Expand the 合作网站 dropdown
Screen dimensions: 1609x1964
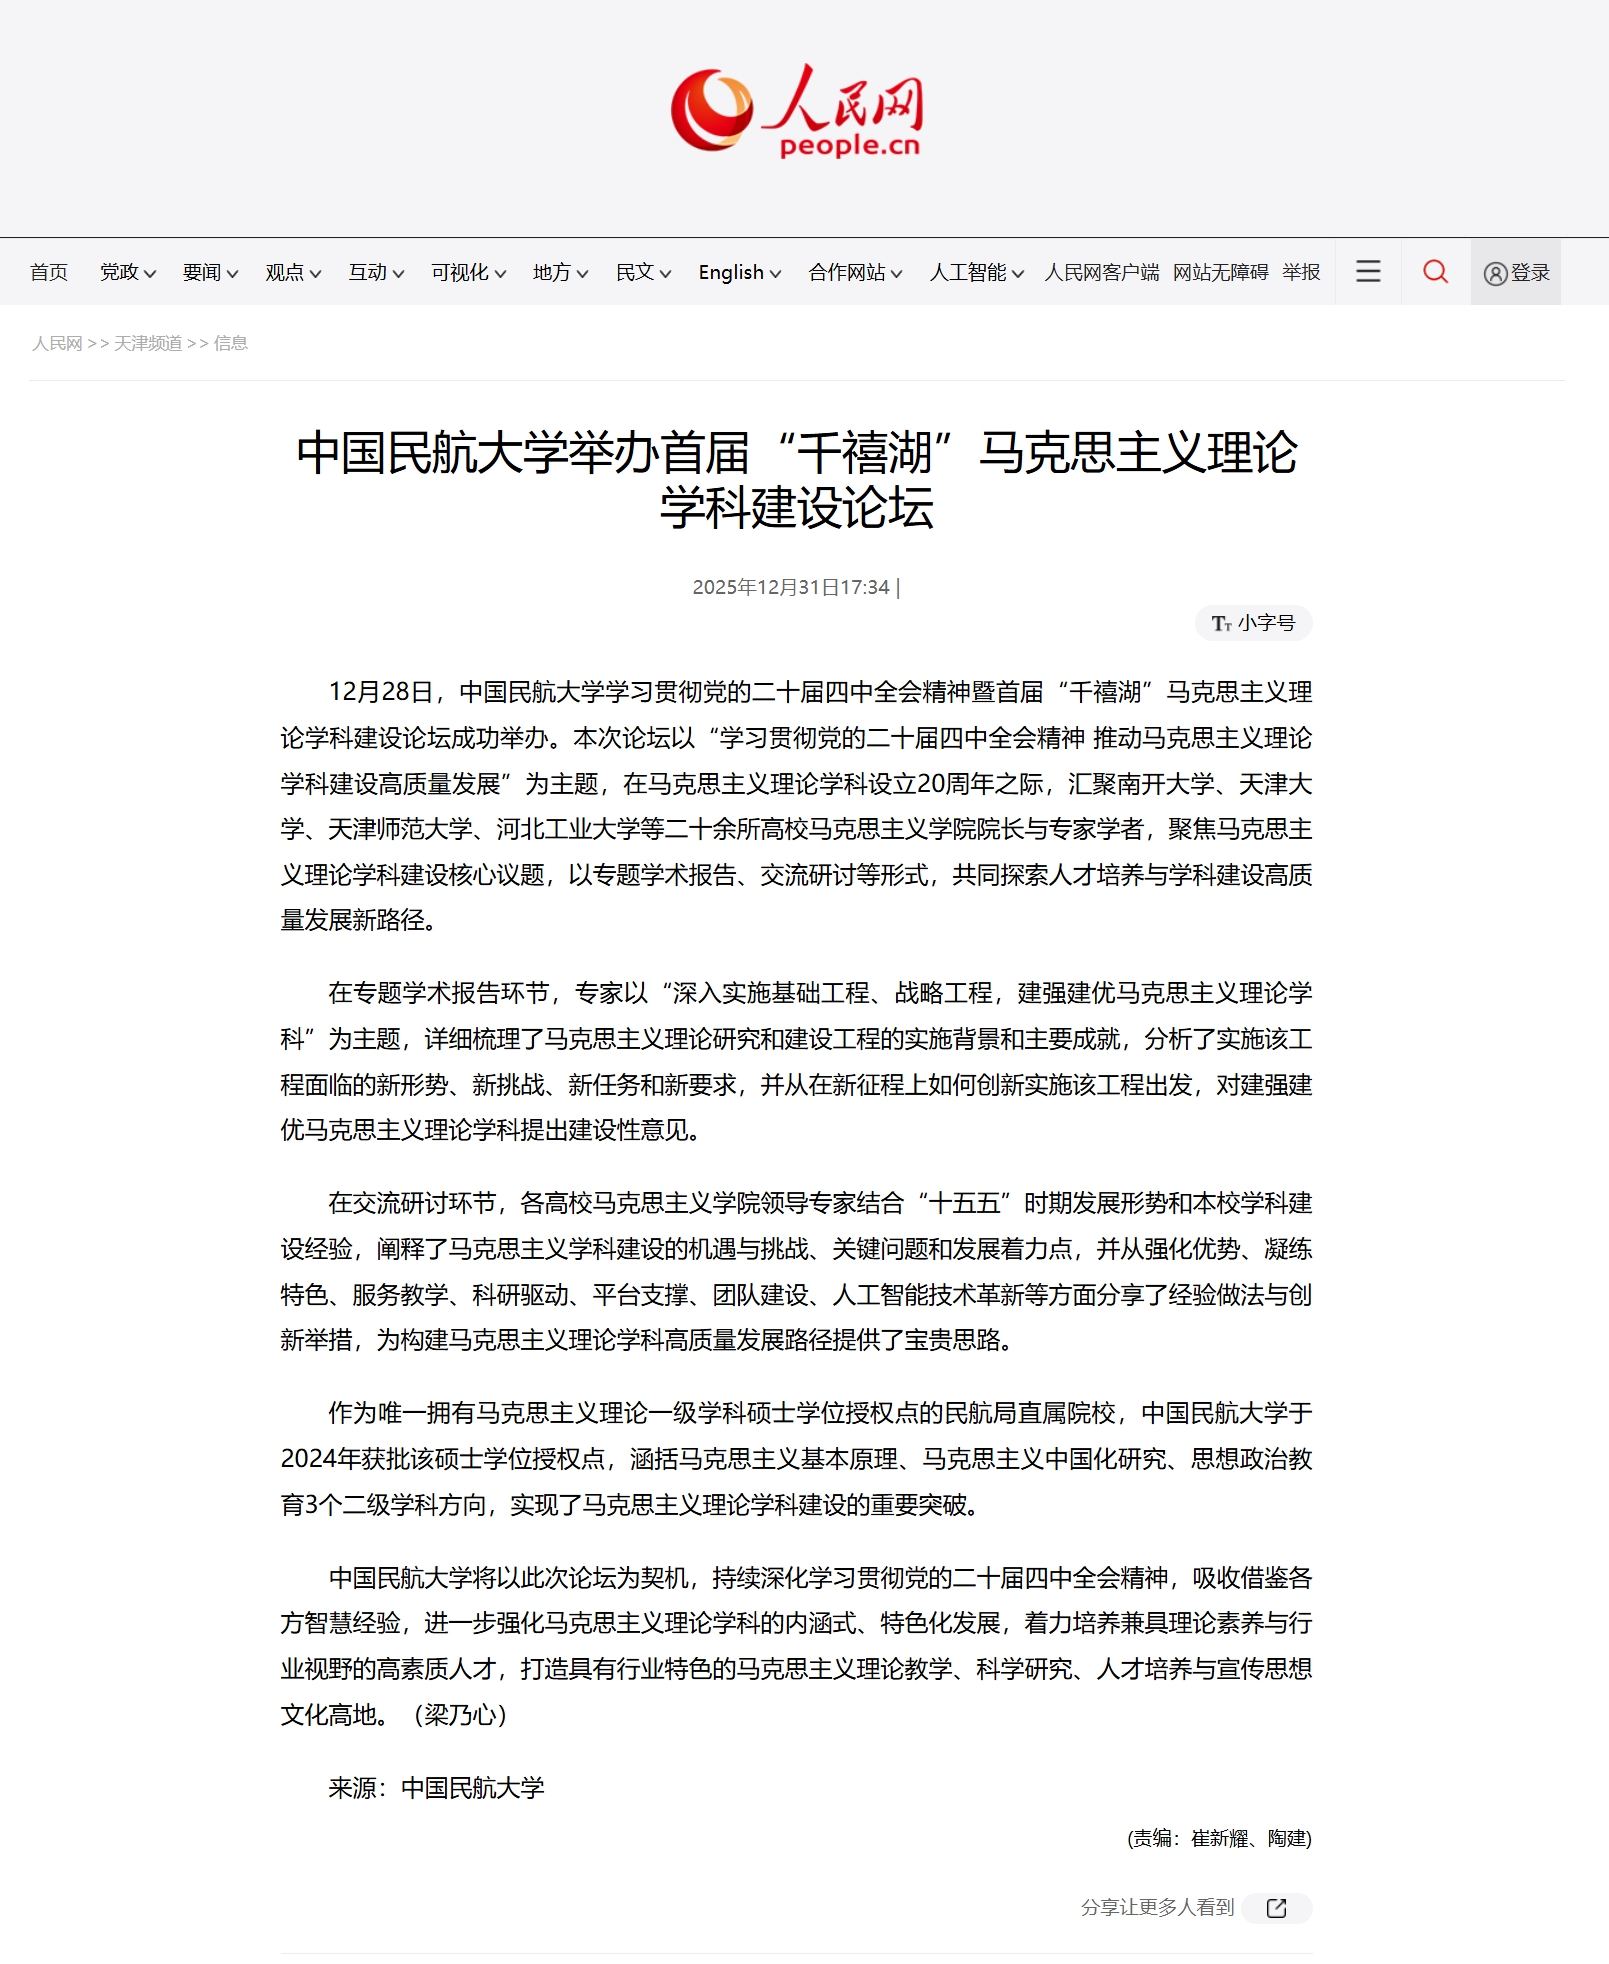(855, 273)
